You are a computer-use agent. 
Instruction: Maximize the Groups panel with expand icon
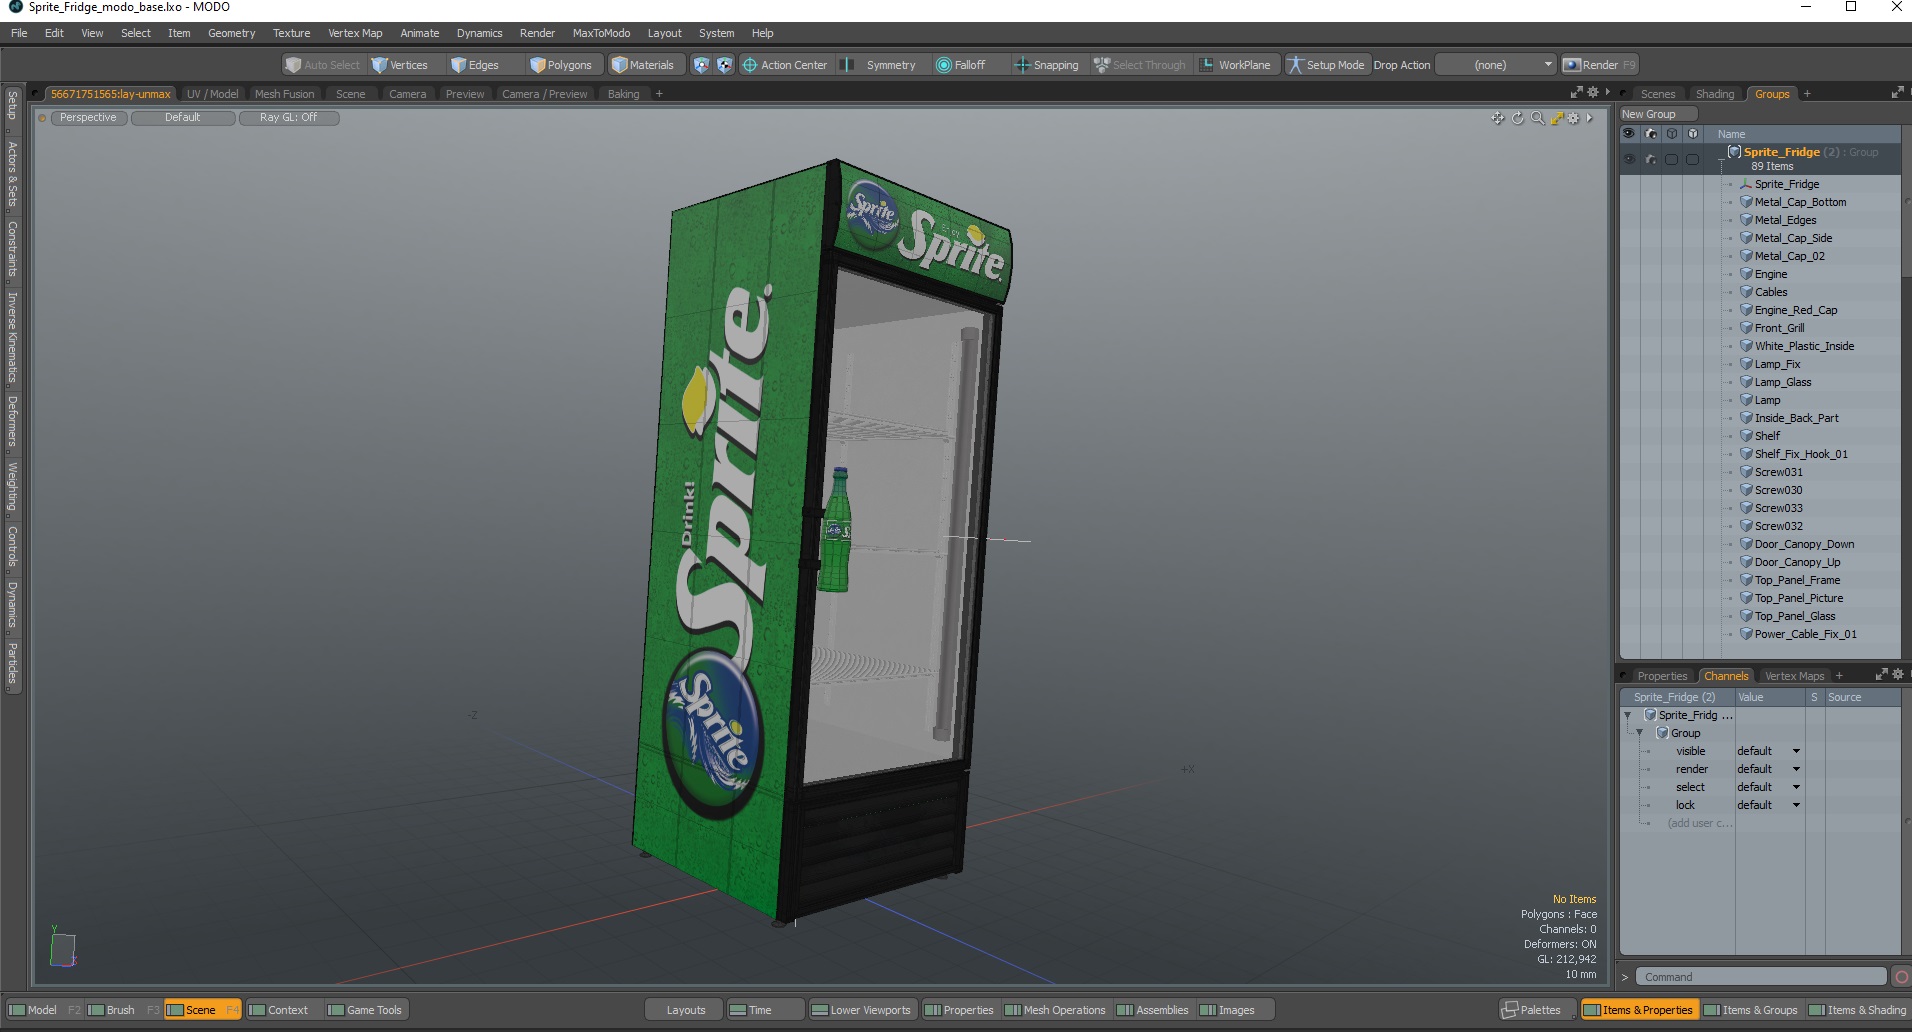click(1897, 93)
